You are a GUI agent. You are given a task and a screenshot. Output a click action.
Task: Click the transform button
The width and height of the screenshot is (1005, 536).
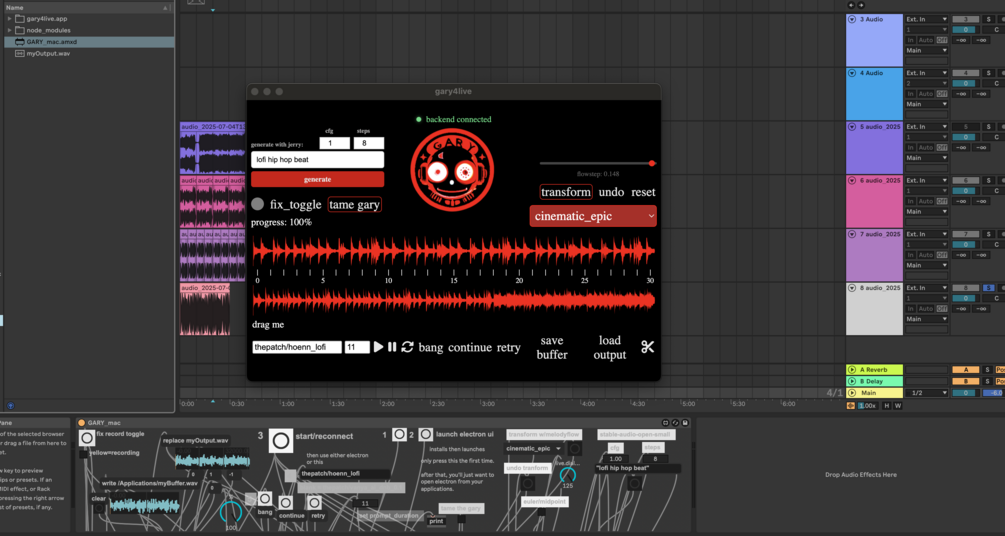coord(565,192)
